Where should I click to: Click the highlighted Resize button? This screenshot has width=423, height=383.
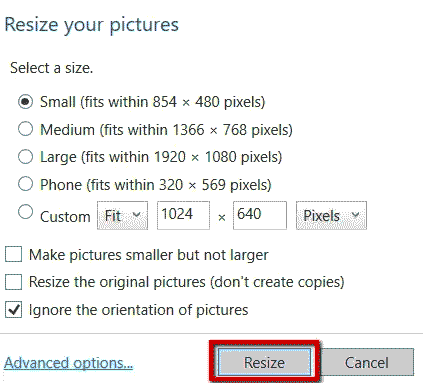tap(264, 362)
